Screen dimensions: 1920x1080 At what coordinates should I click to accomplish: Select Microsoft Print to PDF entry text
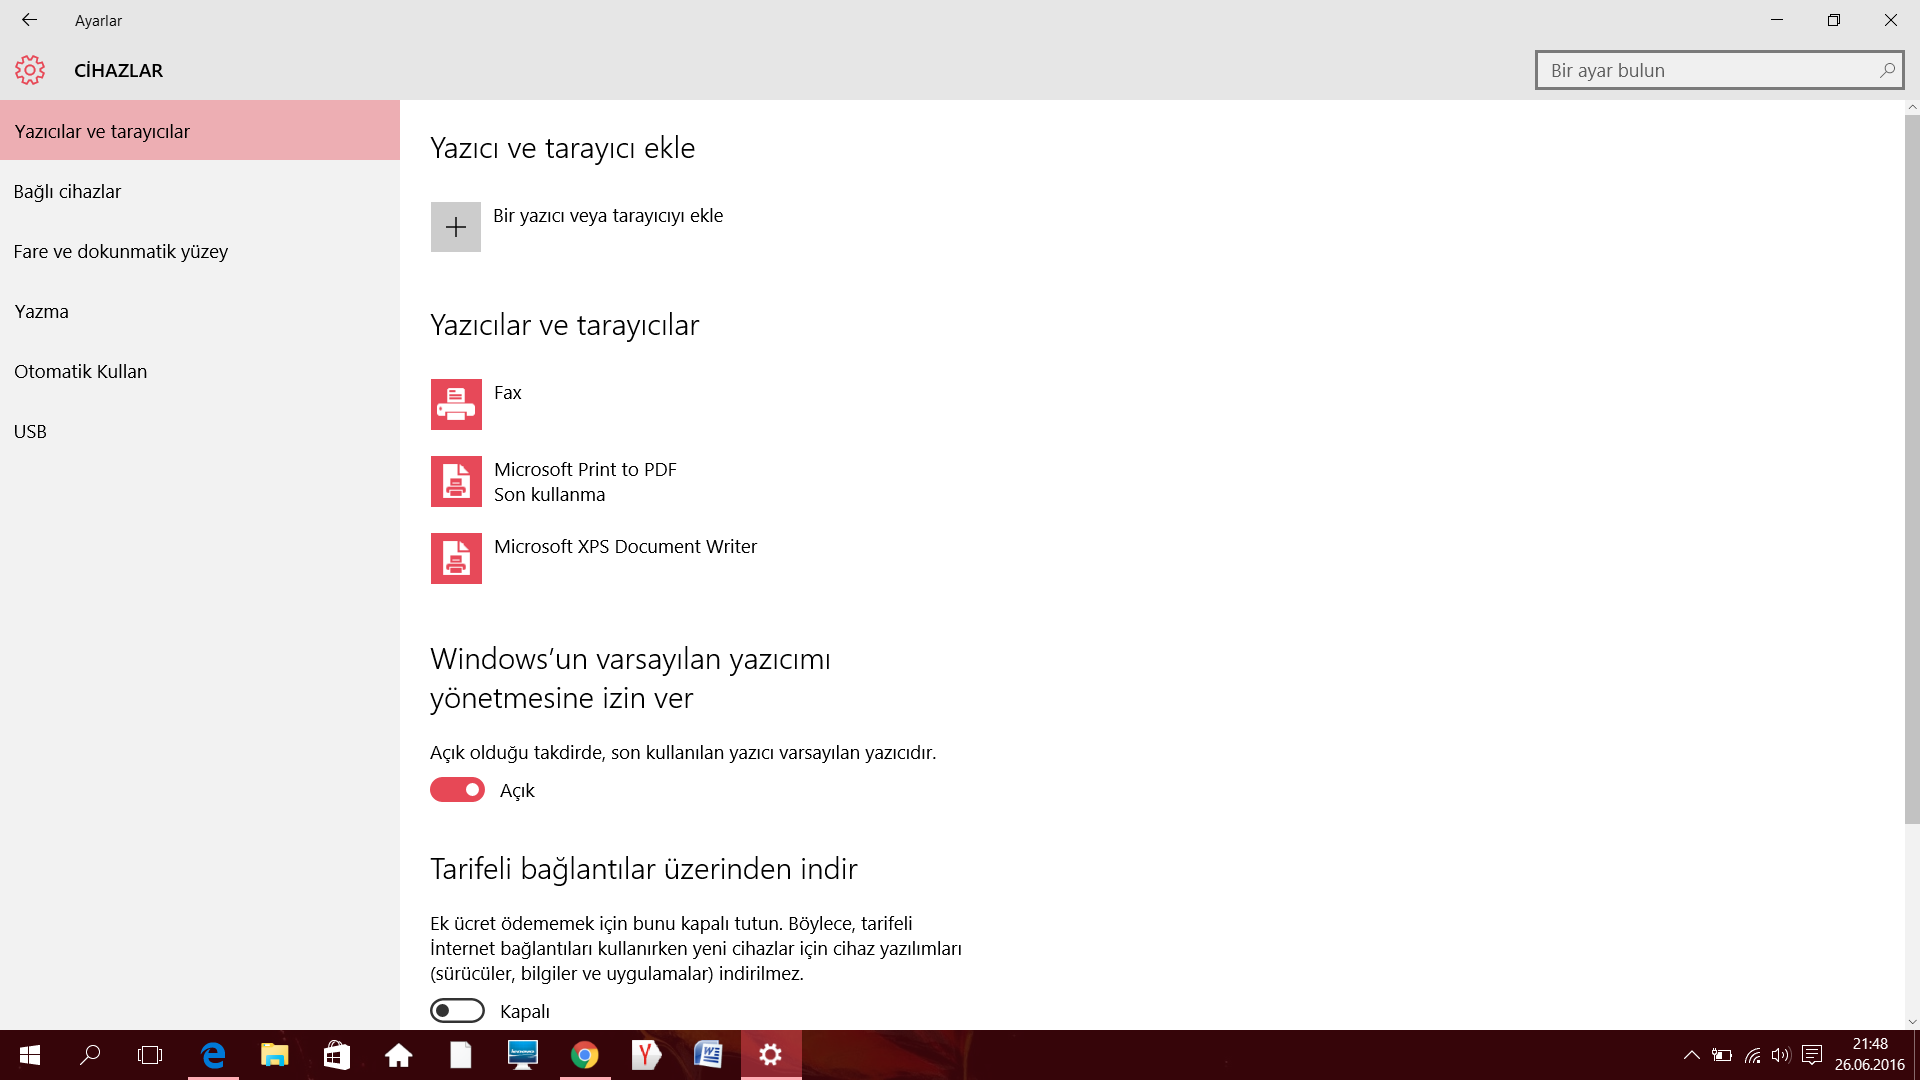pos(585,470)
